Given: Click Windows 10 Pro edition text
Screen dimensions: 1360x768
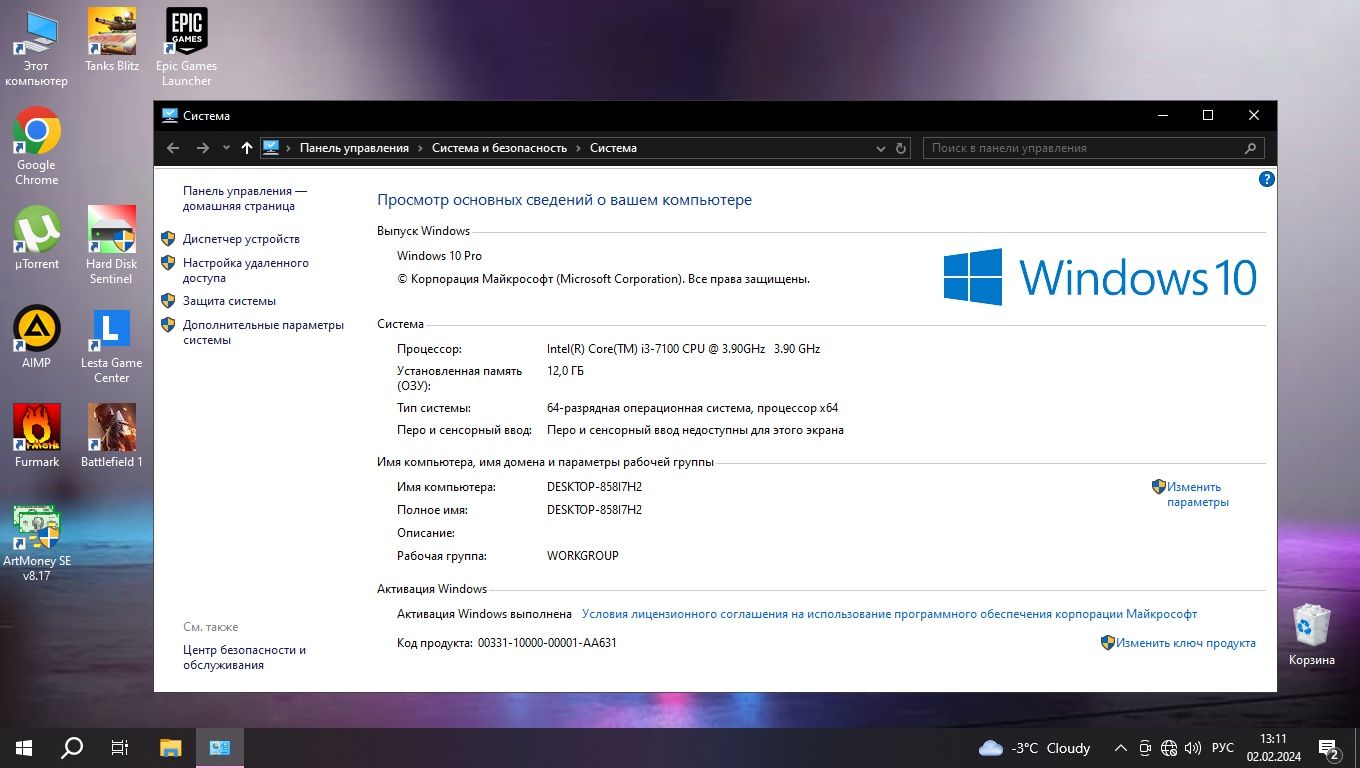Looking at the screenshot, I should pyautogui.click(x=439, y=256).
